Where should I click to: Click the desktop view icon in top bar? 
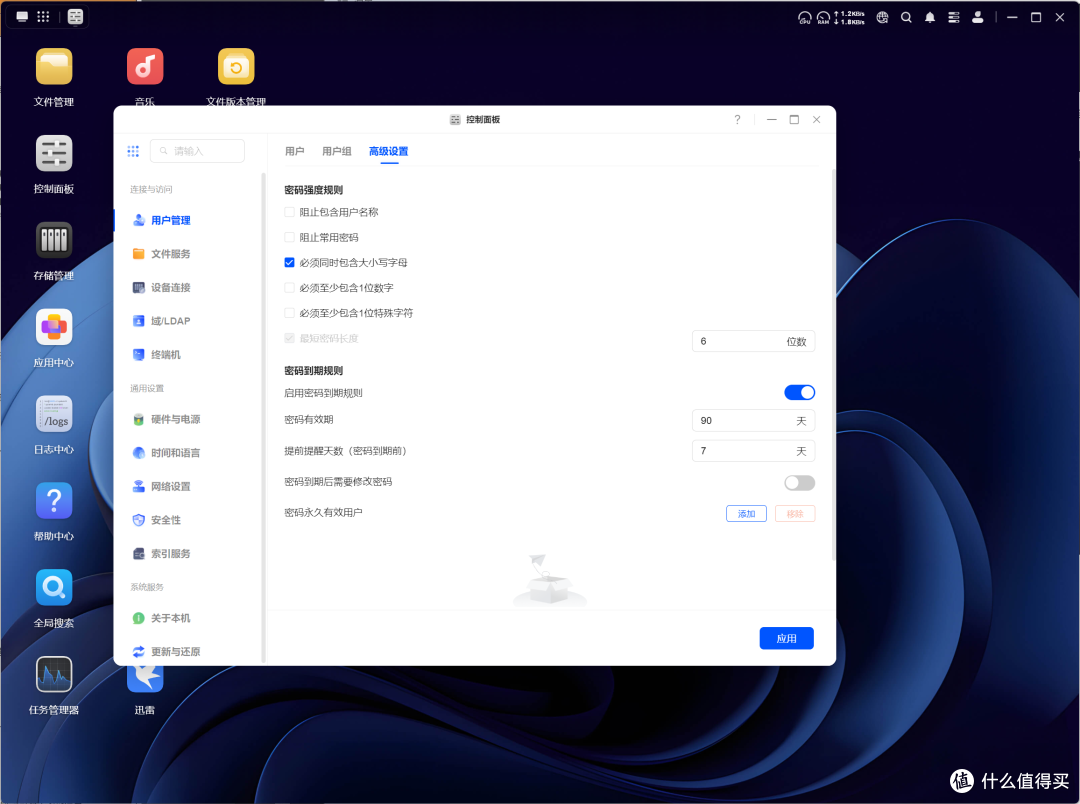[x=22, y=17]
